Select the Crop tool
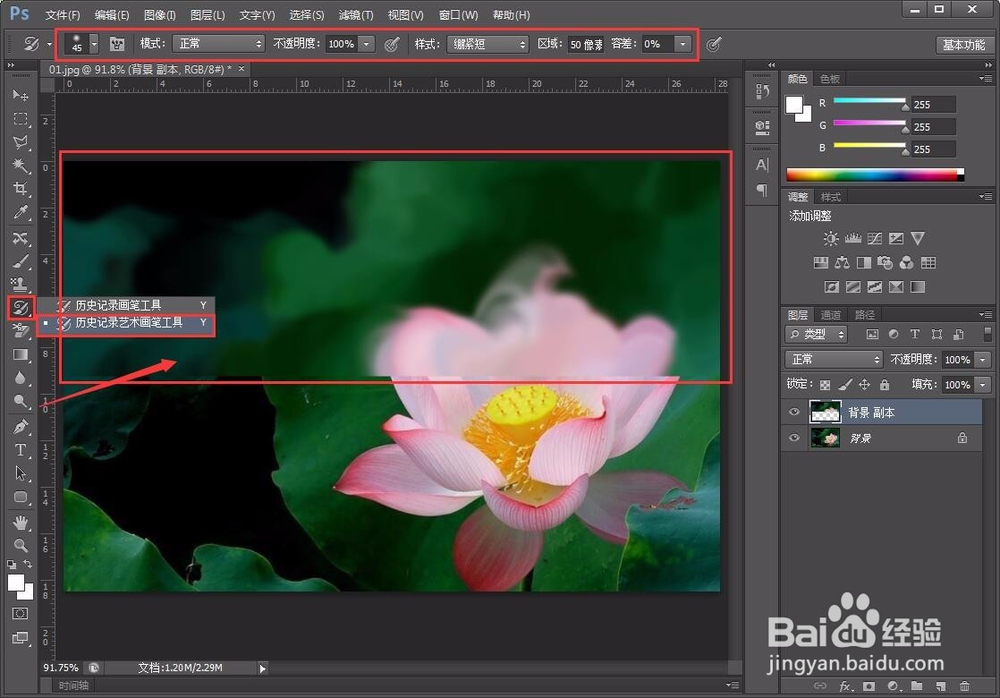1000x698 pixels. click(21, 189)
